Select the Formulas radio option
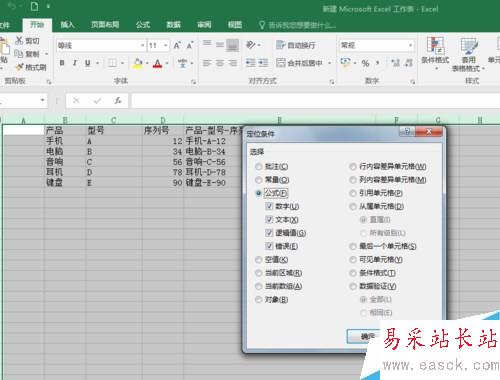500x380 pixels. 271,193
